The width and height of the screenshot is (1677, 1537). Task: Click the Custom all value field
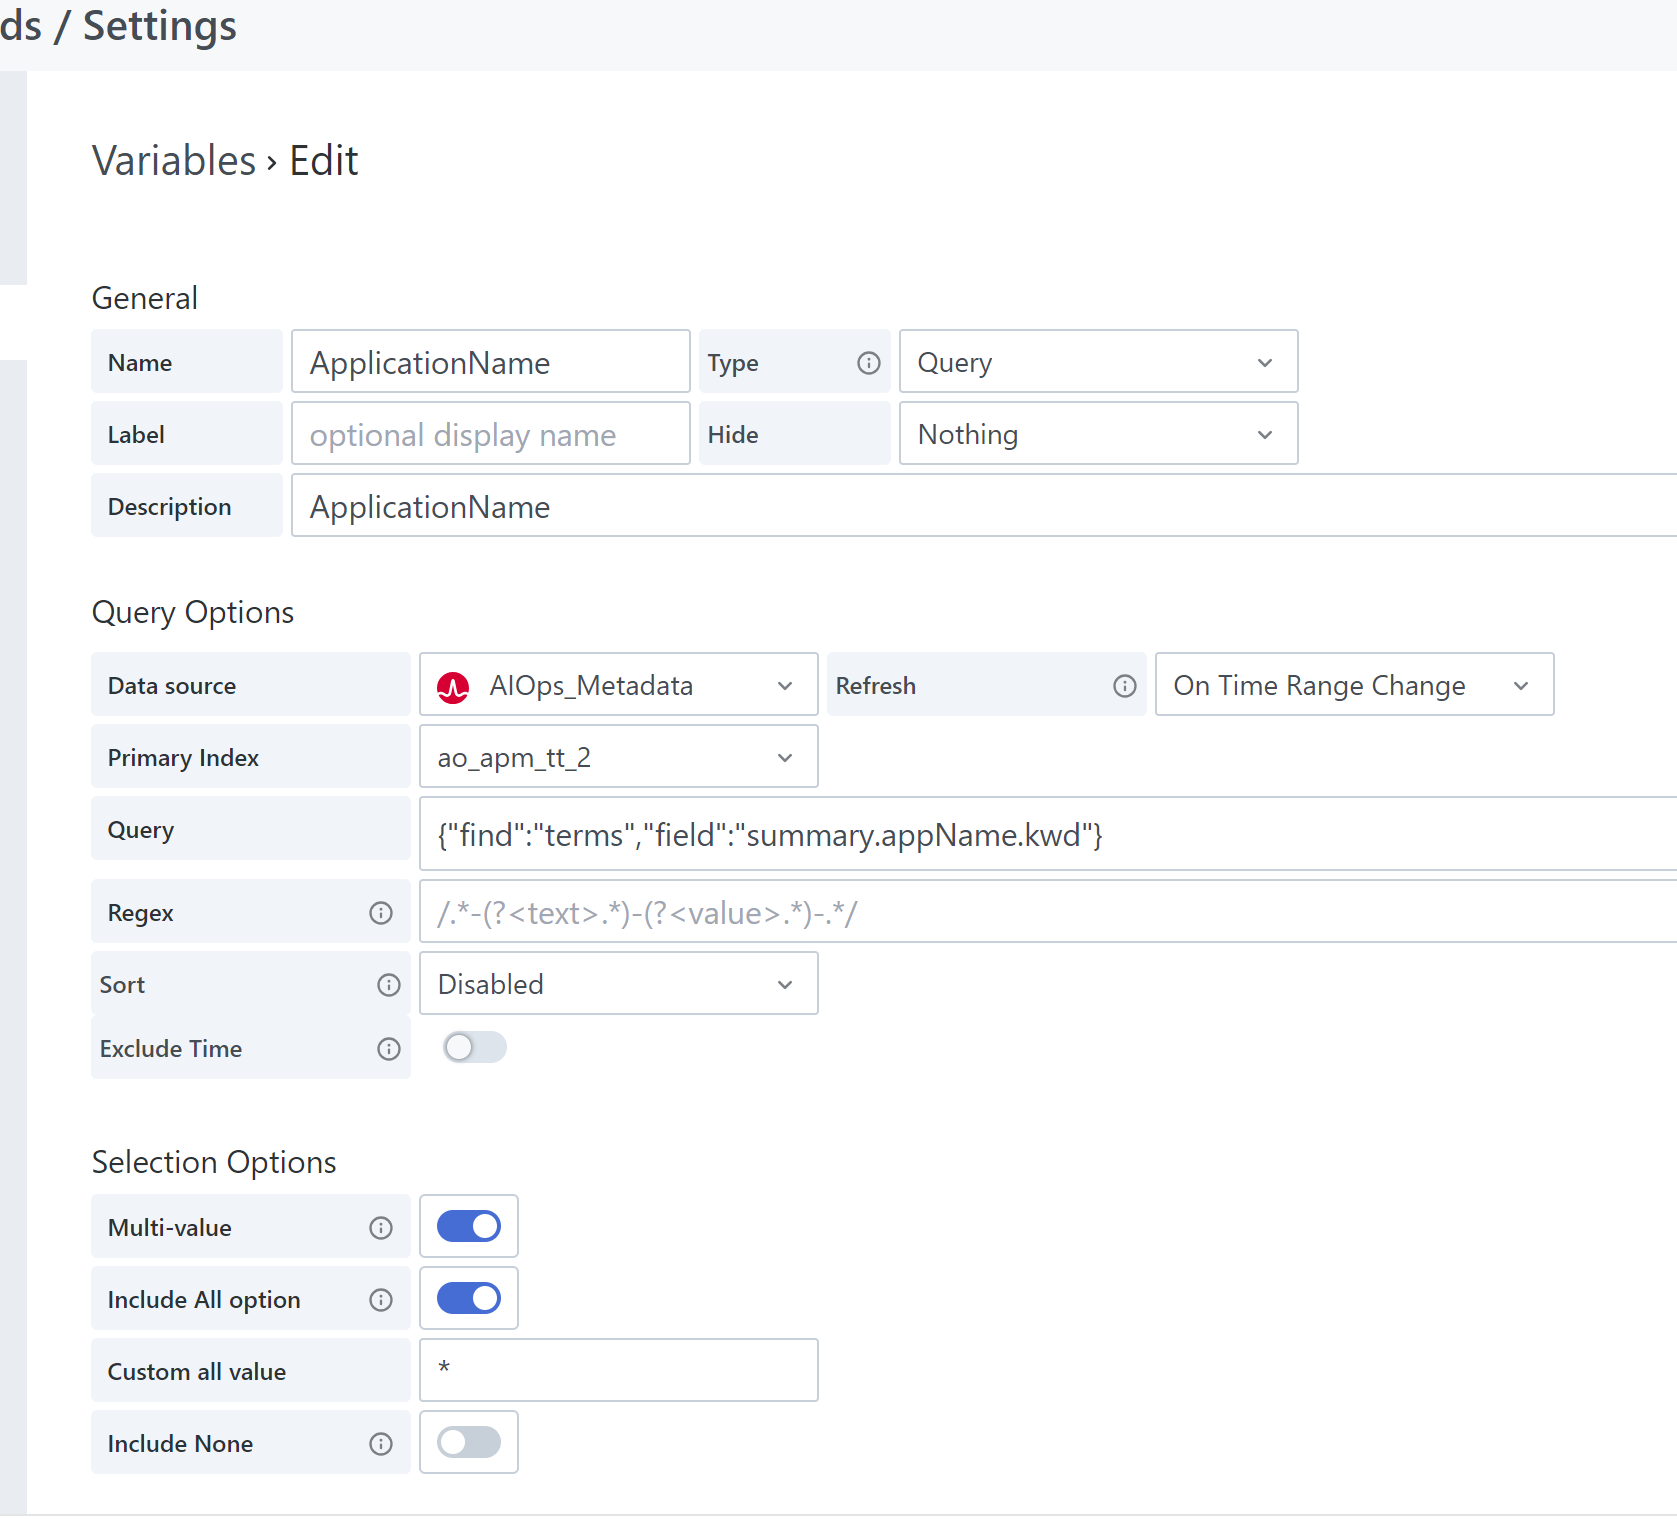(x=618, y=1370)
